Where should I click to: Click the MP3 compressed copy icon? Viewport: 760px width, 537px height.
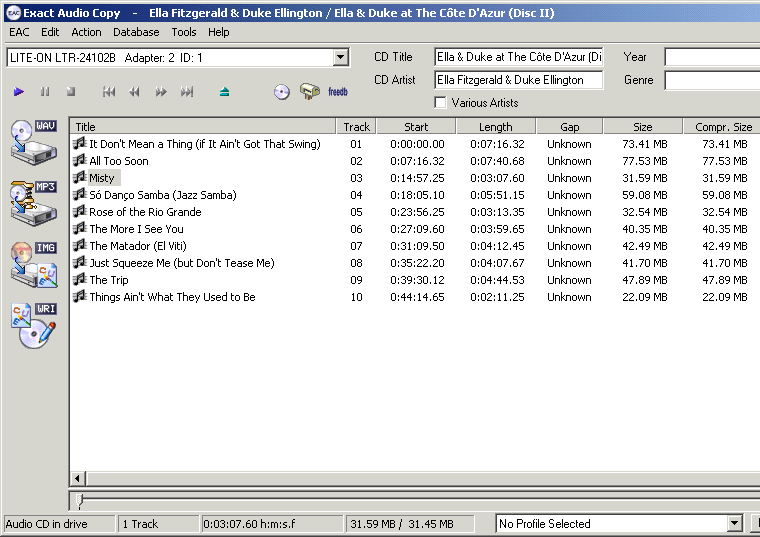point(33,202)
